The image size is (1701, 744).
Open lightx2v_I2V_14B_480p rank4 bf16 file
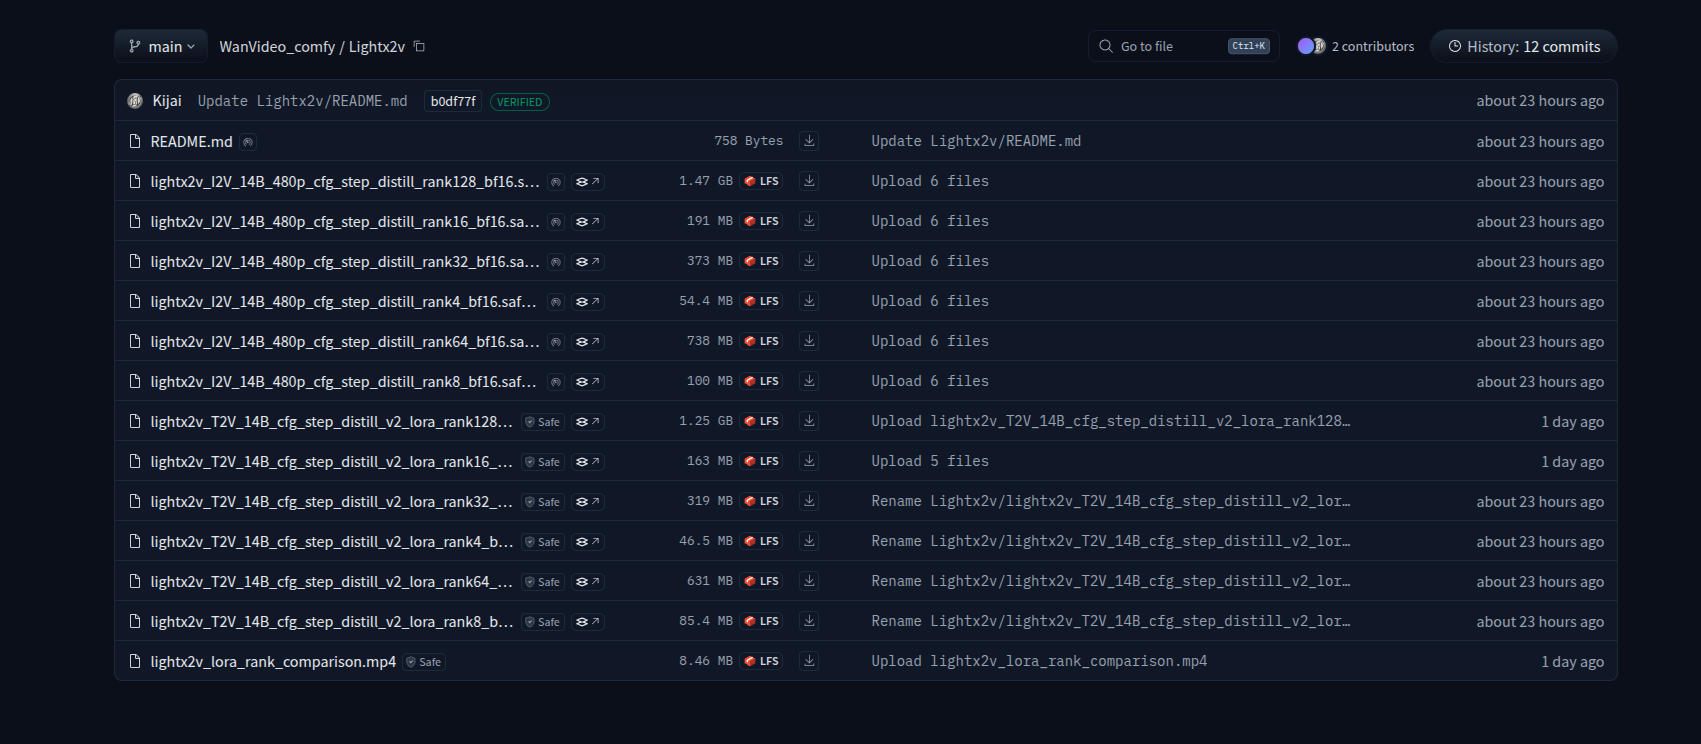[344, 302]
